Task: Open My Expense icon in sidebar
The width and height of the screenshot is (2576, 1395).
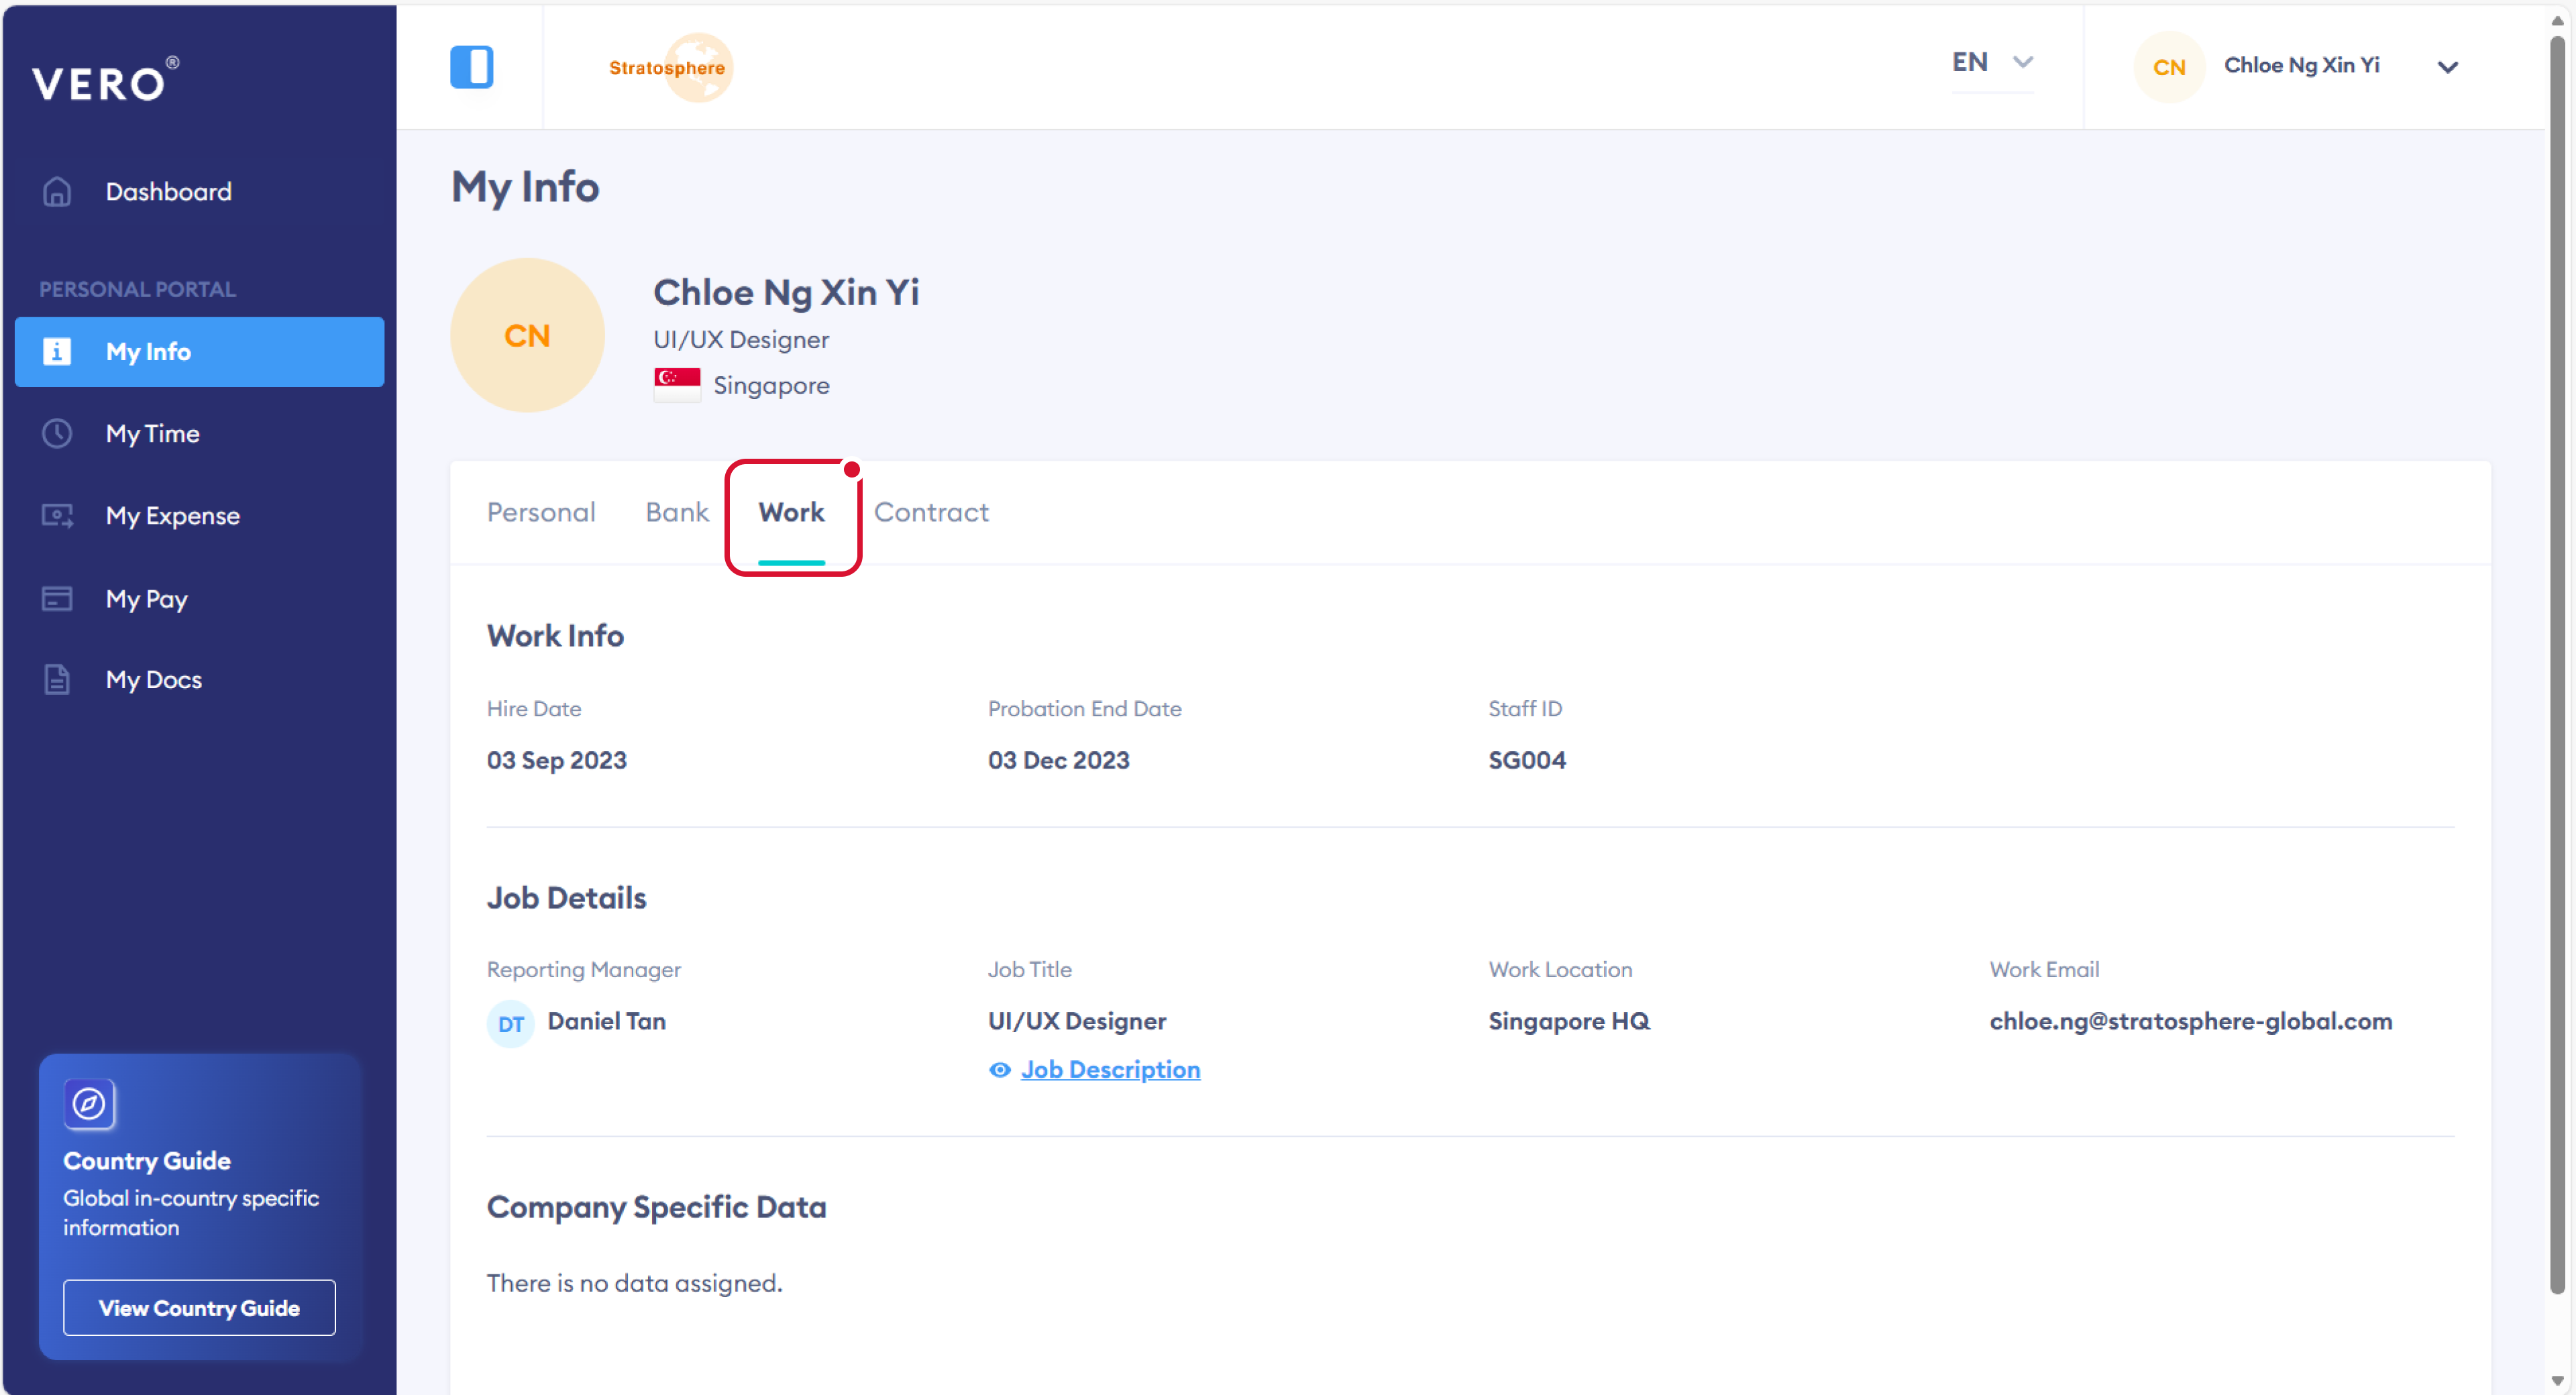Action: 57,516
